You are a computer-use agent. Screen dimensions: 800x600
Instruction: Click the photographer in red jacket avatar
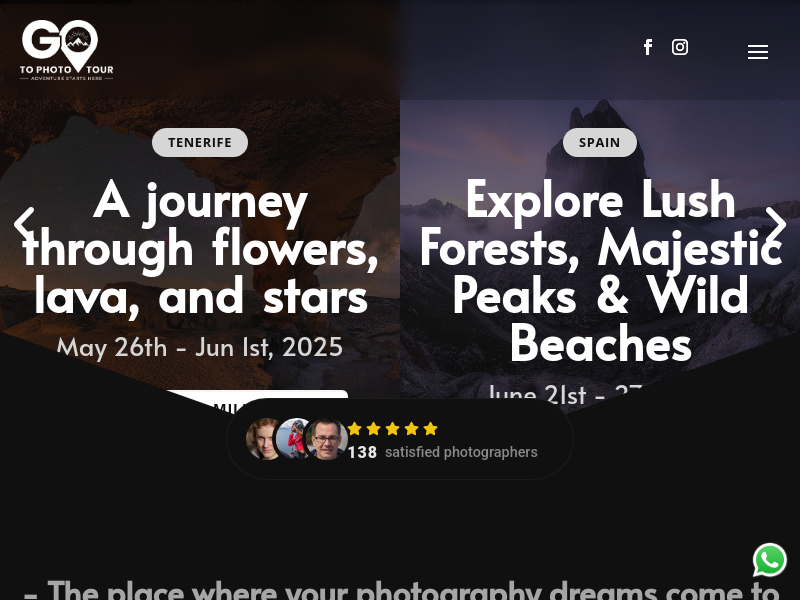click(x=295, y=439)
